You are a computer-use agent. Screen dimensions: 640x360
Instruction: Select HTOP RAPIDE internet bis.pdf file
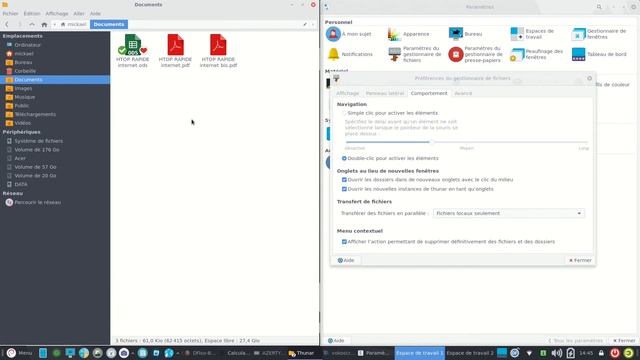point(218,51)
